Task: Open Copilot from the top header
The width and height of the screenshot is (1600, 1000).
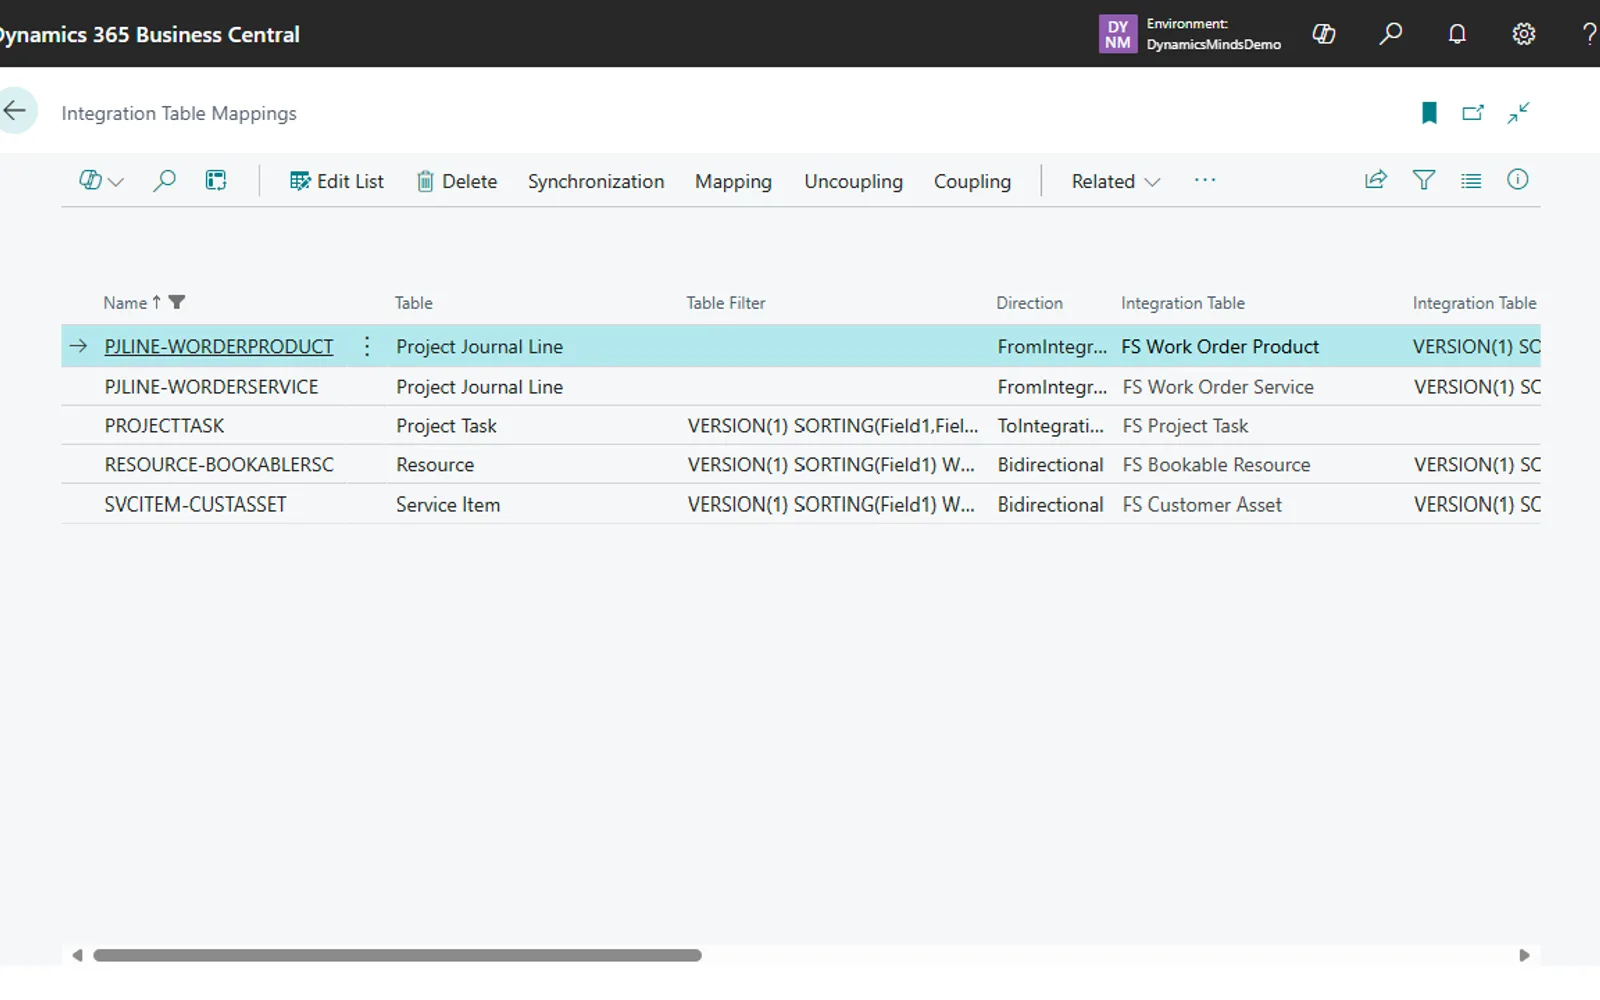Action: [1324, 34]
